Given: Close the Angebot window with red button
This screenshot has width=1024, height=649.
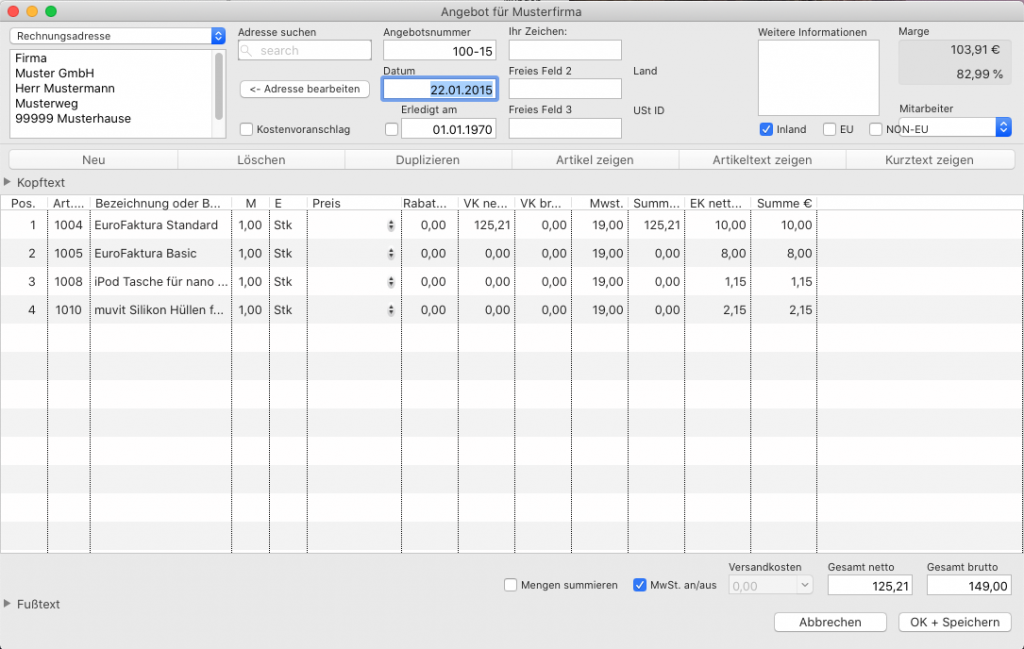Looking at the screenshot, I should coord(13,11).
